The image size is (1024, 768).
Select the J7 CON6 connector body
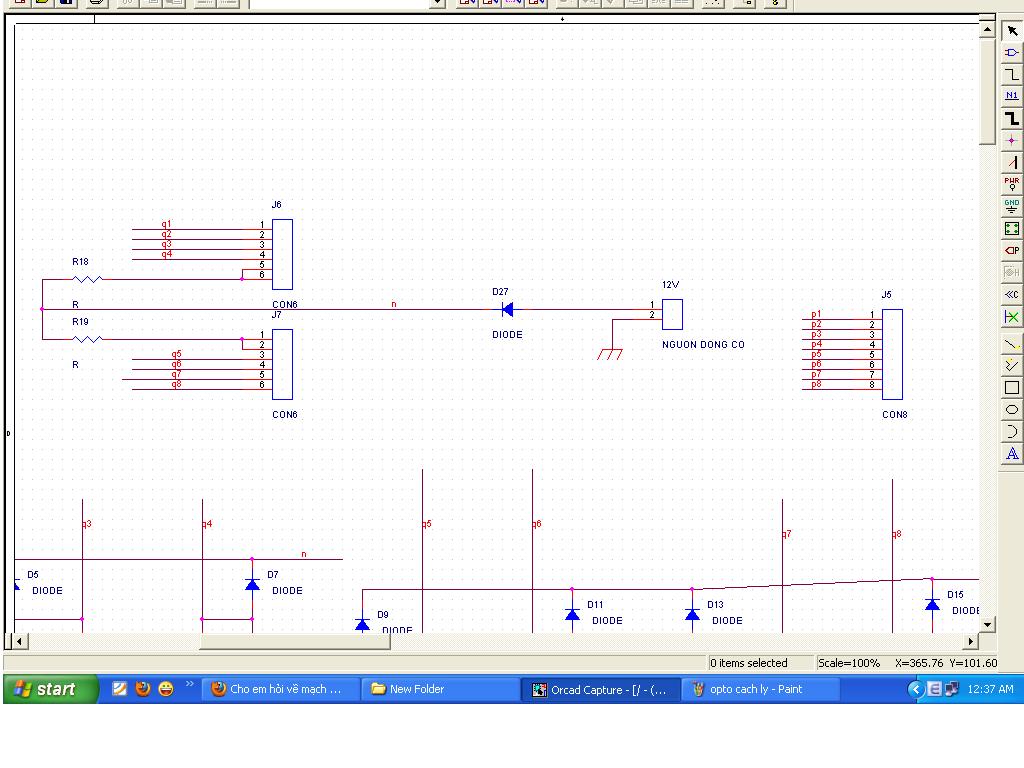282,364
